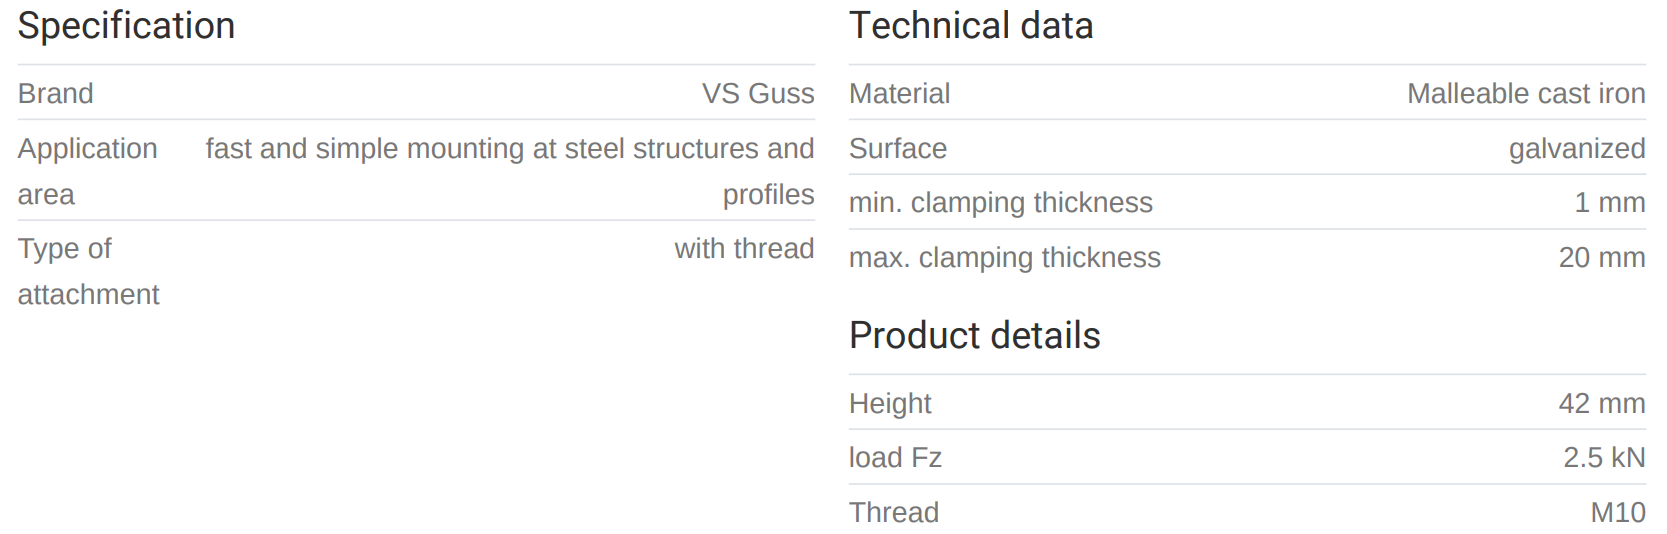
Task: Click the max. clamping thickness label
Action: coord(1004,257)
